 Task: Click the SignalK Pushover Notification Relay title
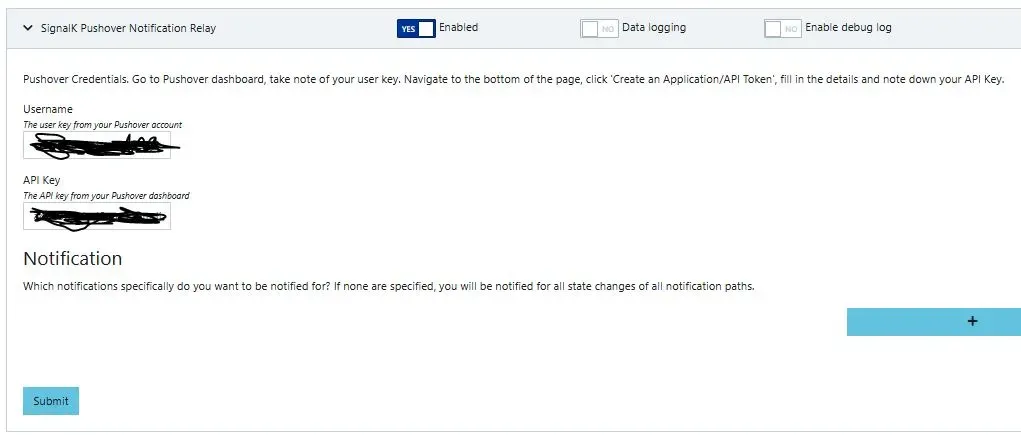click(128, 29)
